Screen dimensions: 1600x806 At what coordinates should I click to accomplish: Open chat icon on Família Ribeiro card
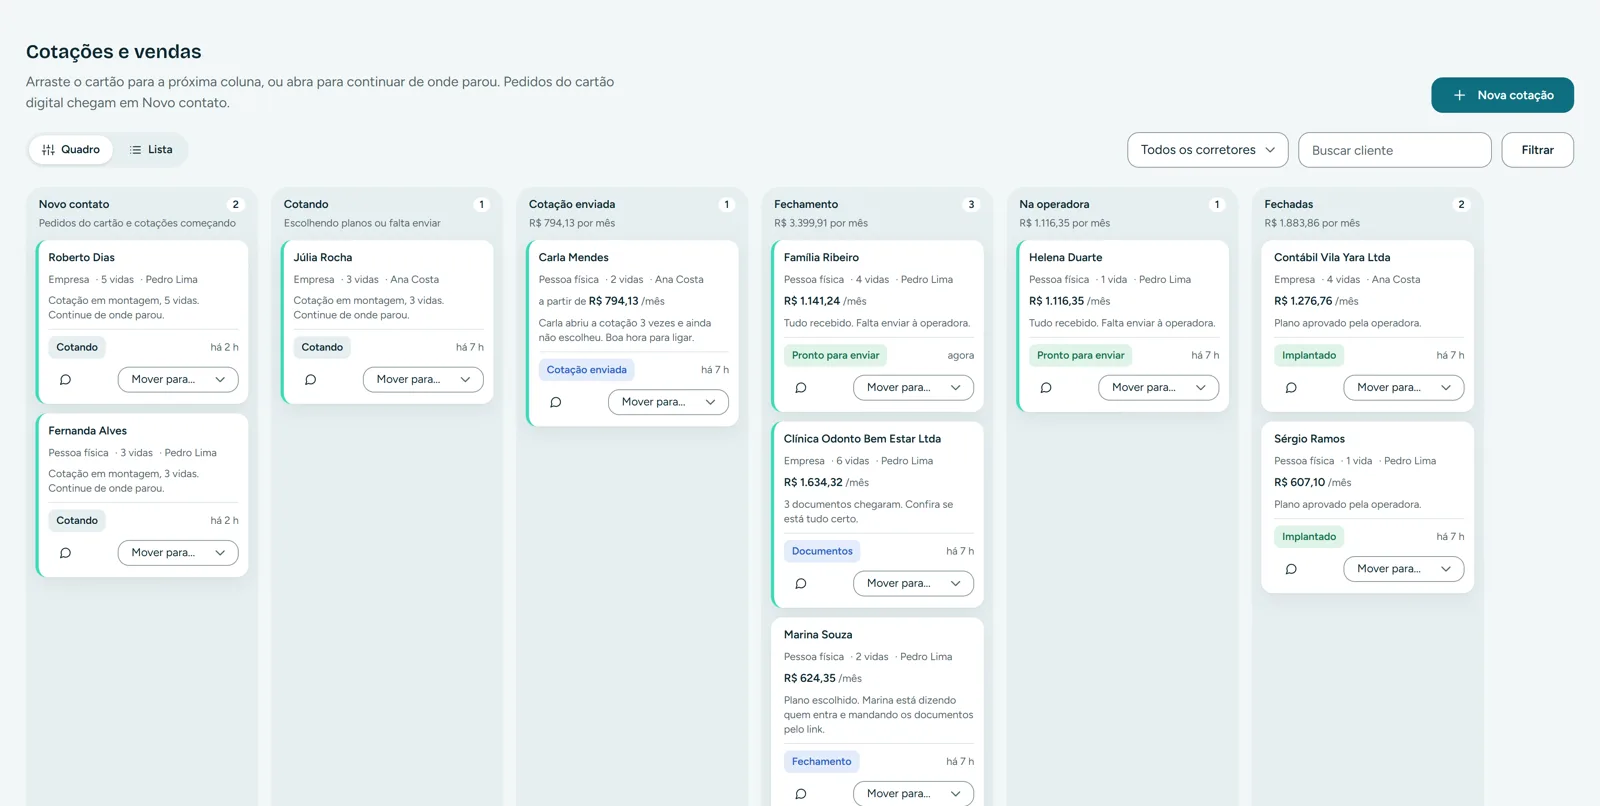click(800, 388)
